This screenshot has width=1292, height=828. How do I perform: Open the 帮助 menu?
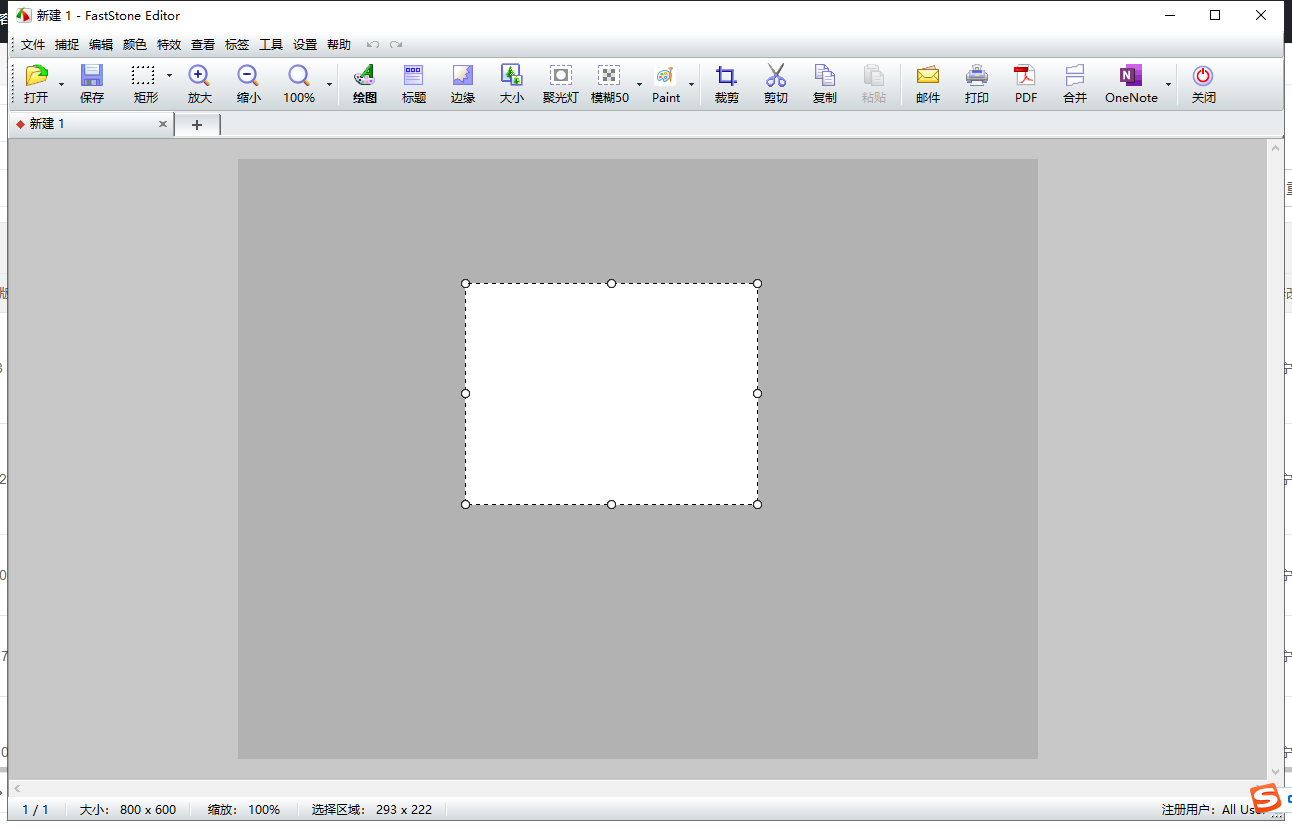click(339, 45)
